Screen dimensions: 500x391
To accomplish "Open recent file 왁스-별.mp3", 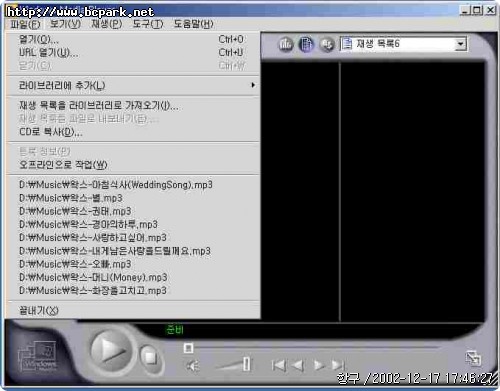I will pos(133,198).
